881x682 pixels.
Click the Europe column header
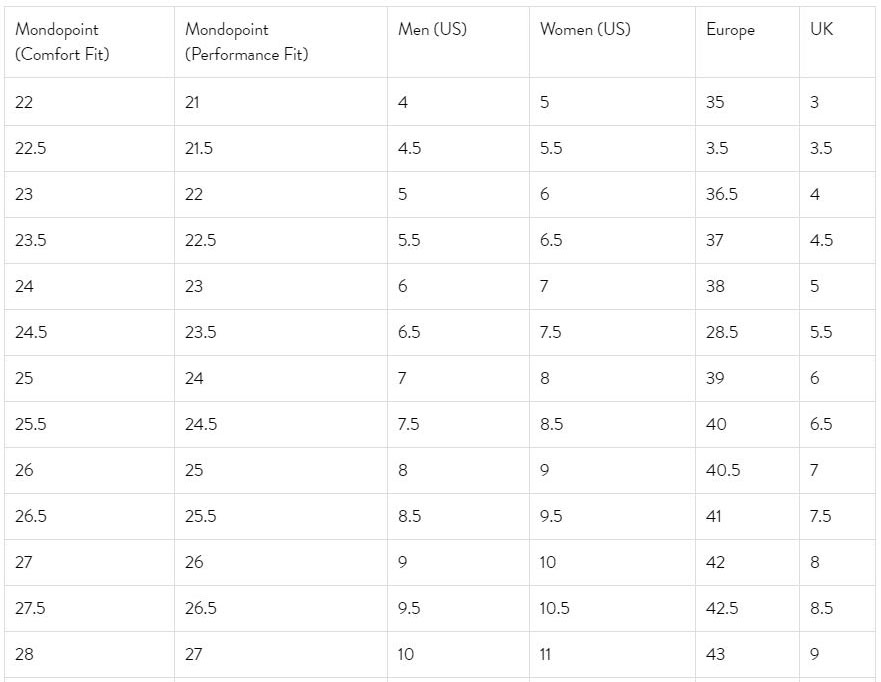730,30
